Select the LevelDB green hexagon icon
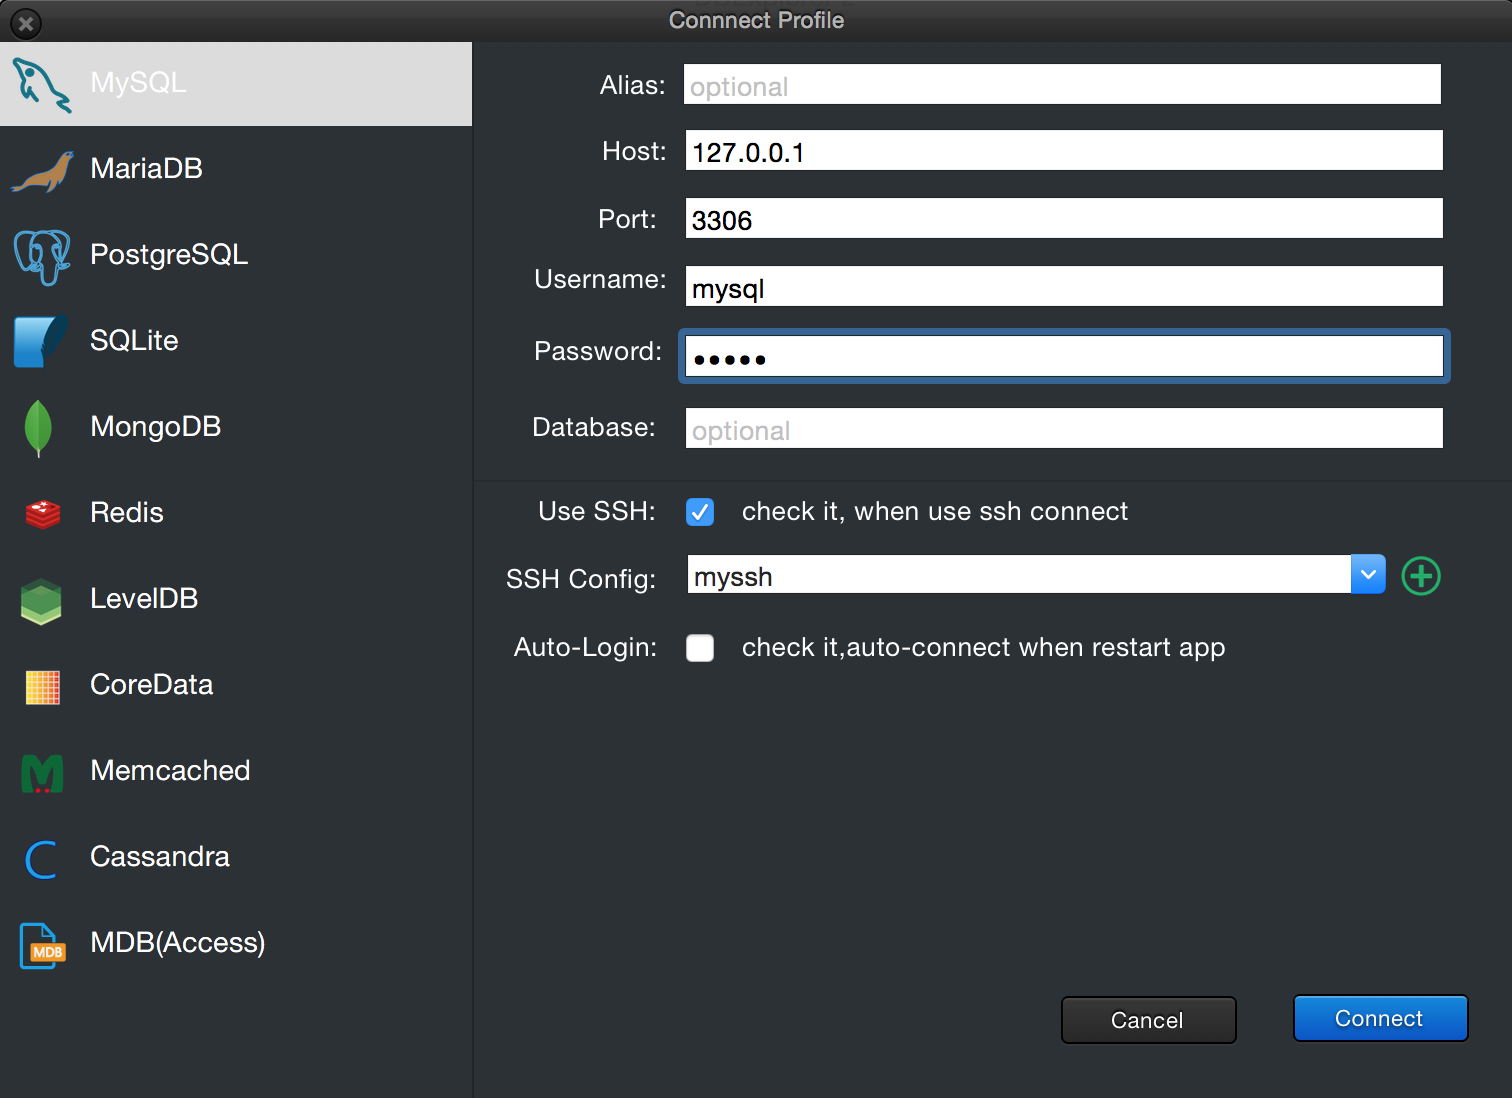Viewport: 1512px width, 1098px height. click(41, 601)
